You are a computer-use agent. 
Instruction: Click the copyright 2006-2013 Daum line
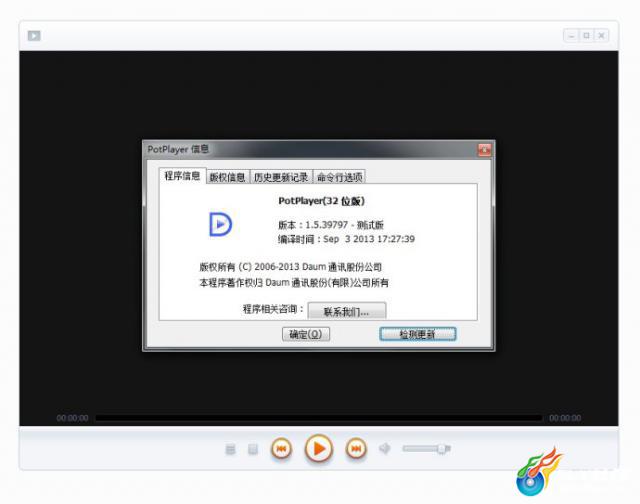click(290, 267)
